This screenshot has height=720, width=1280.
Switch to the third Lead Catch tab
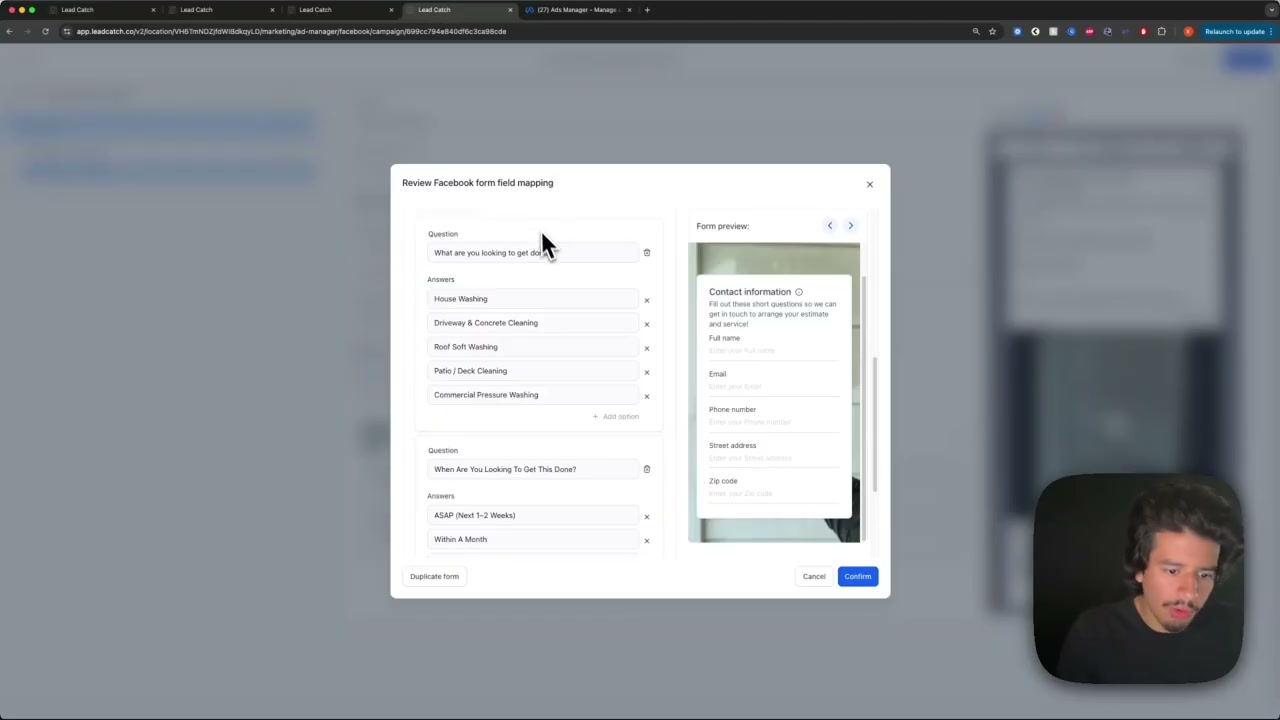pos(339,10)
